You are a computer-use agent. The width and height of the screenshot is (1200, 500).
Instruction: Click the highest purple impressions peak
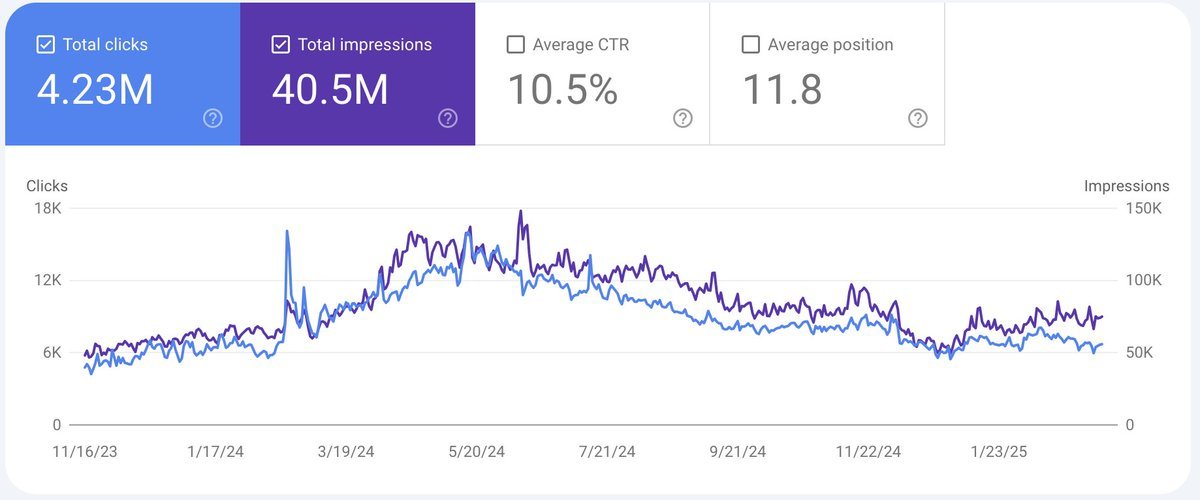coord(521,212)
